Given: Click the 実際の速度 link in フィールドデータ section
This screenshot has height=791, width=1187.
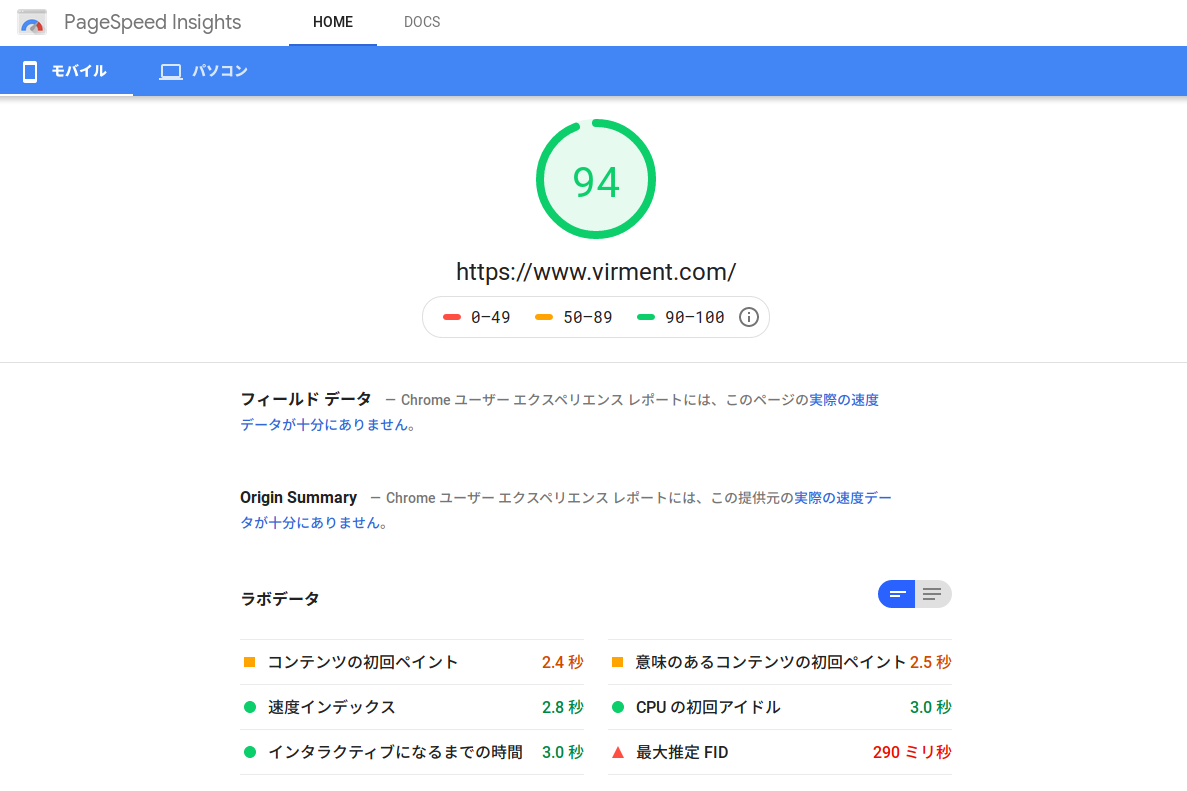Looking at the screenshot, I should [843, 399].
